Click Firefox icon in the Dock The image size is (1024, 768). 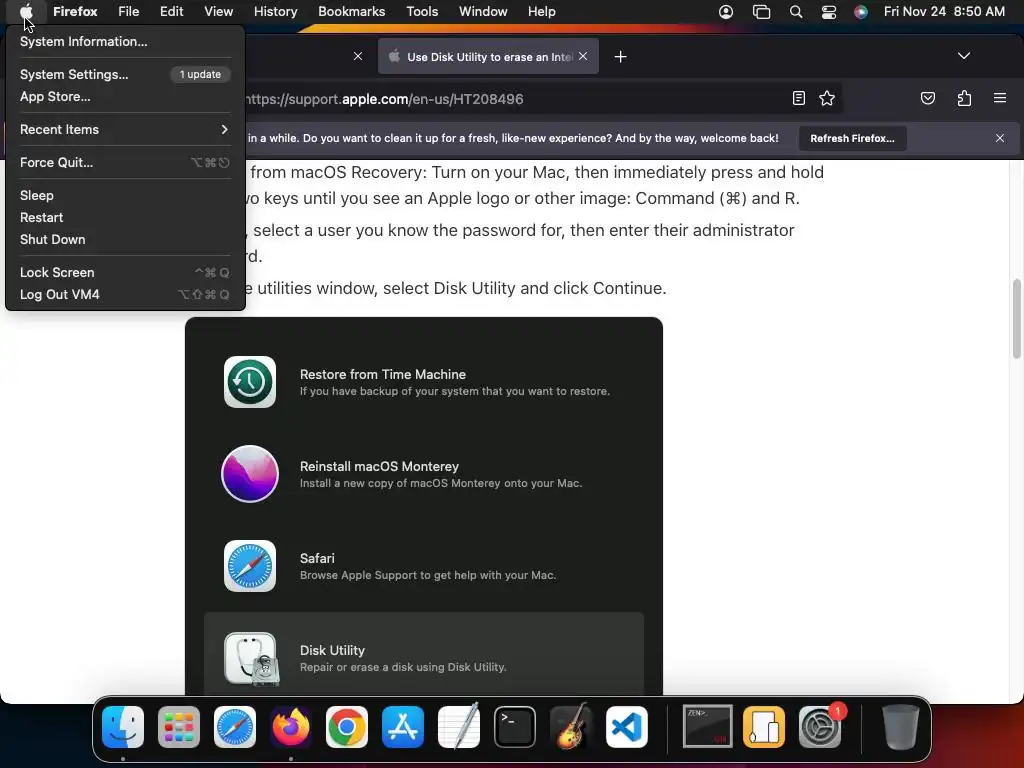pyautogui.click(x=291, y=727)
